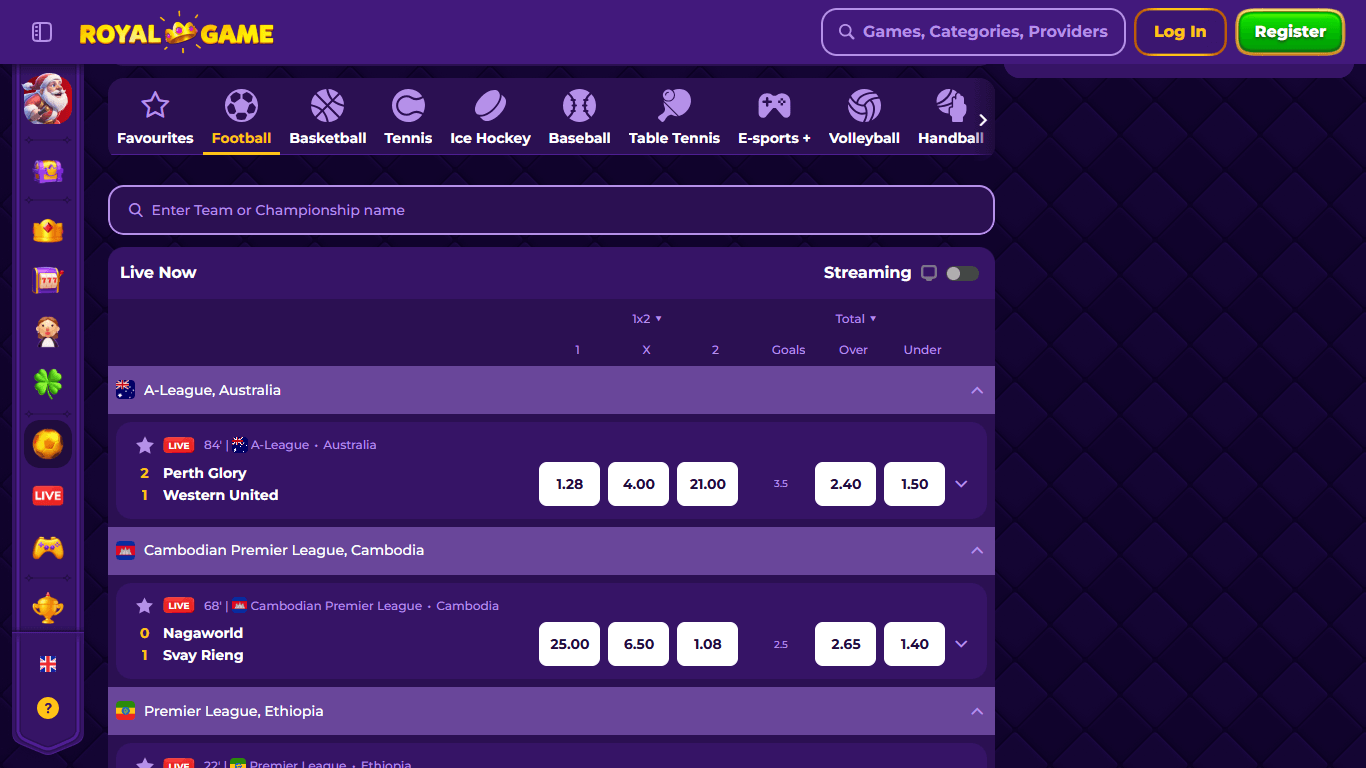
Task: Select Over 3.5 odds 2.40
Action: pos(845,484)
